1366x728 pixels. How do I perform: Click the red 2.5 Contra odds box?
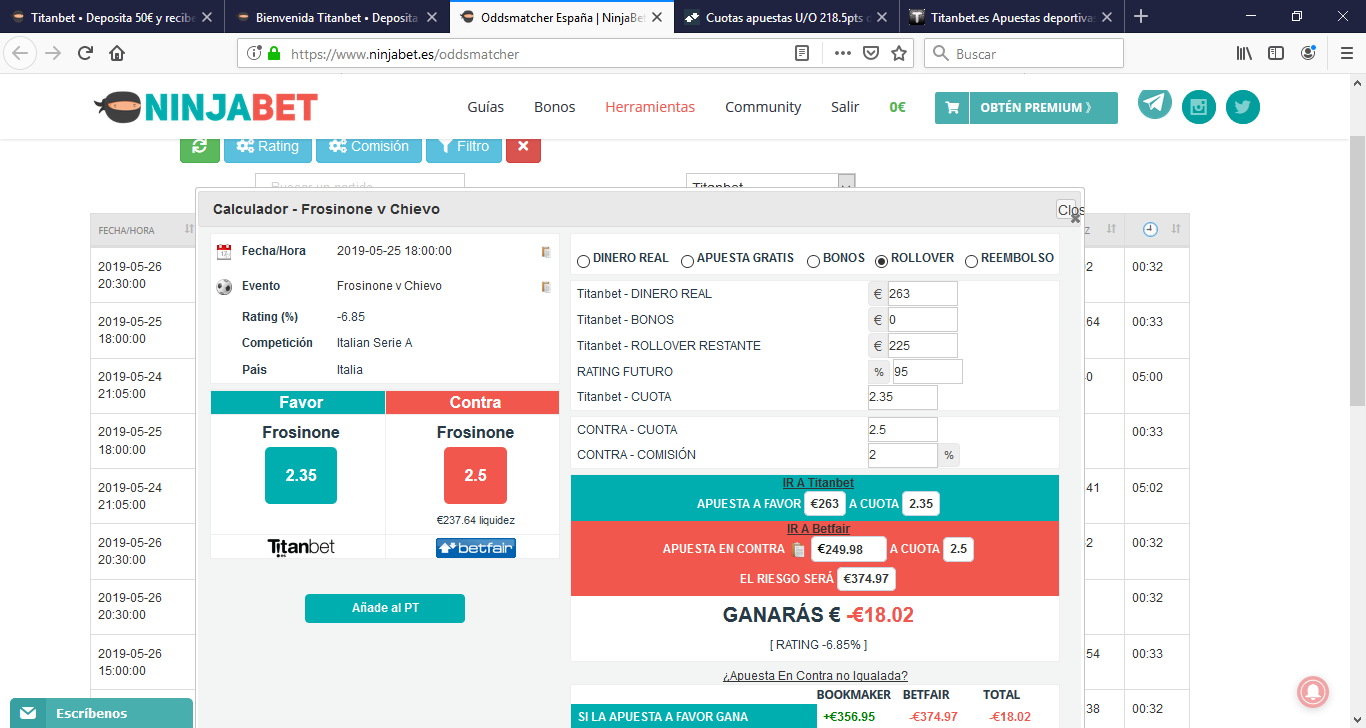pyautogui.click(x=475, y=475)
